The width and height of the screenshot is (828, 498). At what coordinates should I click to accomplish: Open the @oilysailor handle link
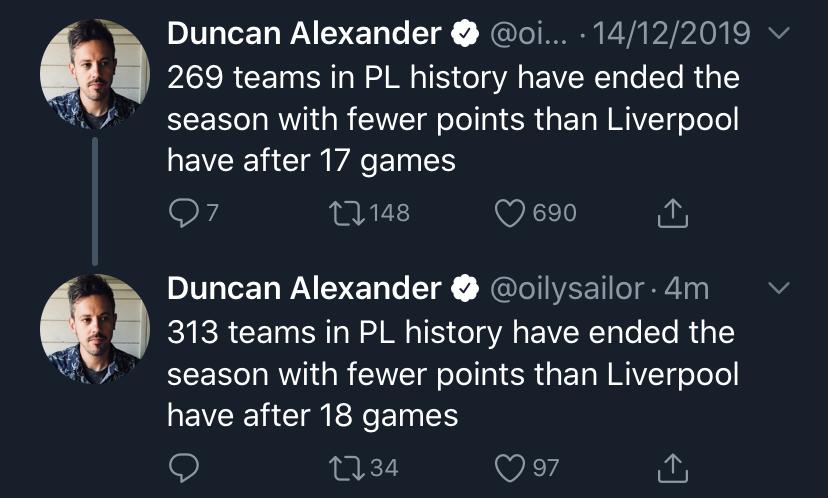565,288
